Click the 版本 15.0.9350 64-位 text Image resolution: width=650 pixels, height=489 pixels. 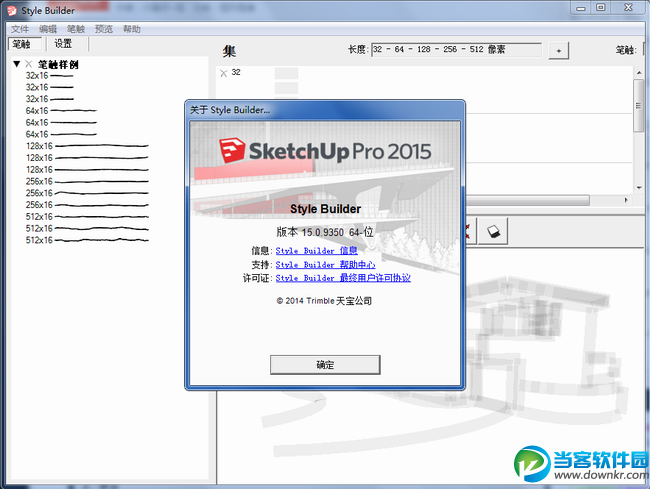[x=325, y=232]
